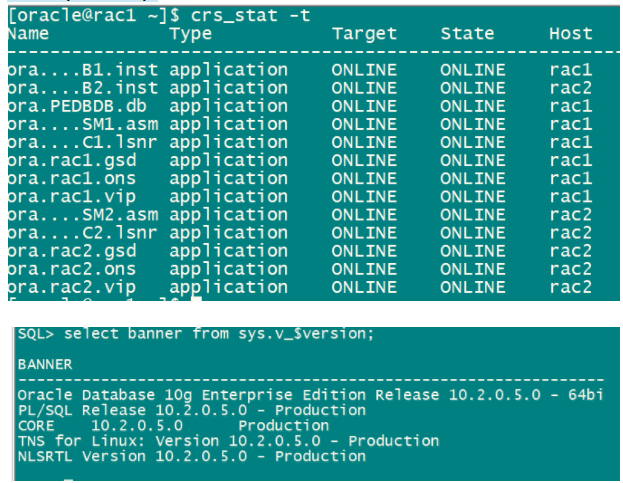Click the BANNER column heading
The image size is (623, 483).
tap(45, 364)
